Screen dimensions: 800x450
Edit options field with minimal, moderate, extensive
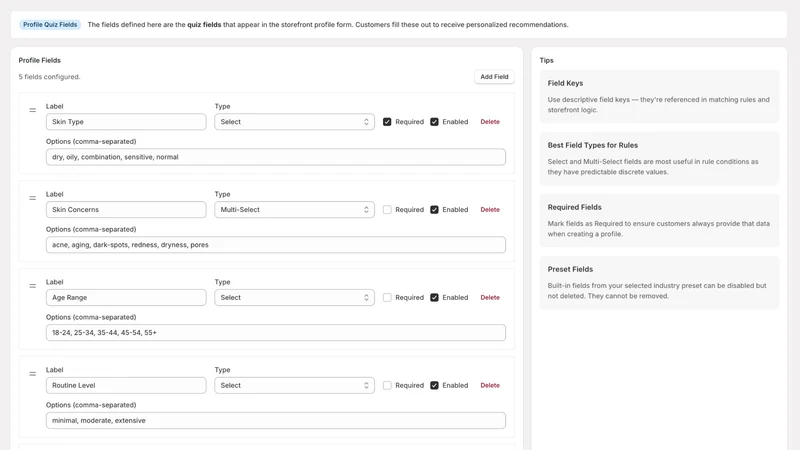[x=276, y=420]
